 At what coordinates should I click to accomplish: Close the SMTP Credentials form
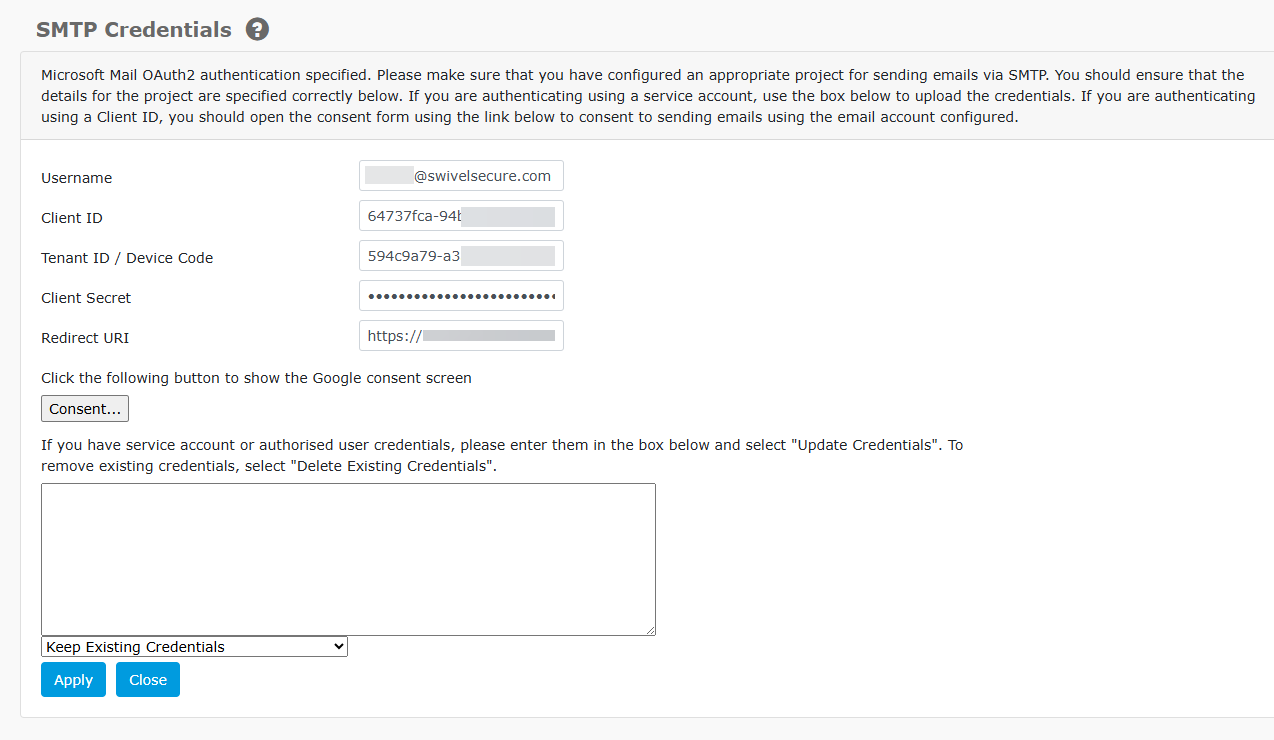coord(147,679)
